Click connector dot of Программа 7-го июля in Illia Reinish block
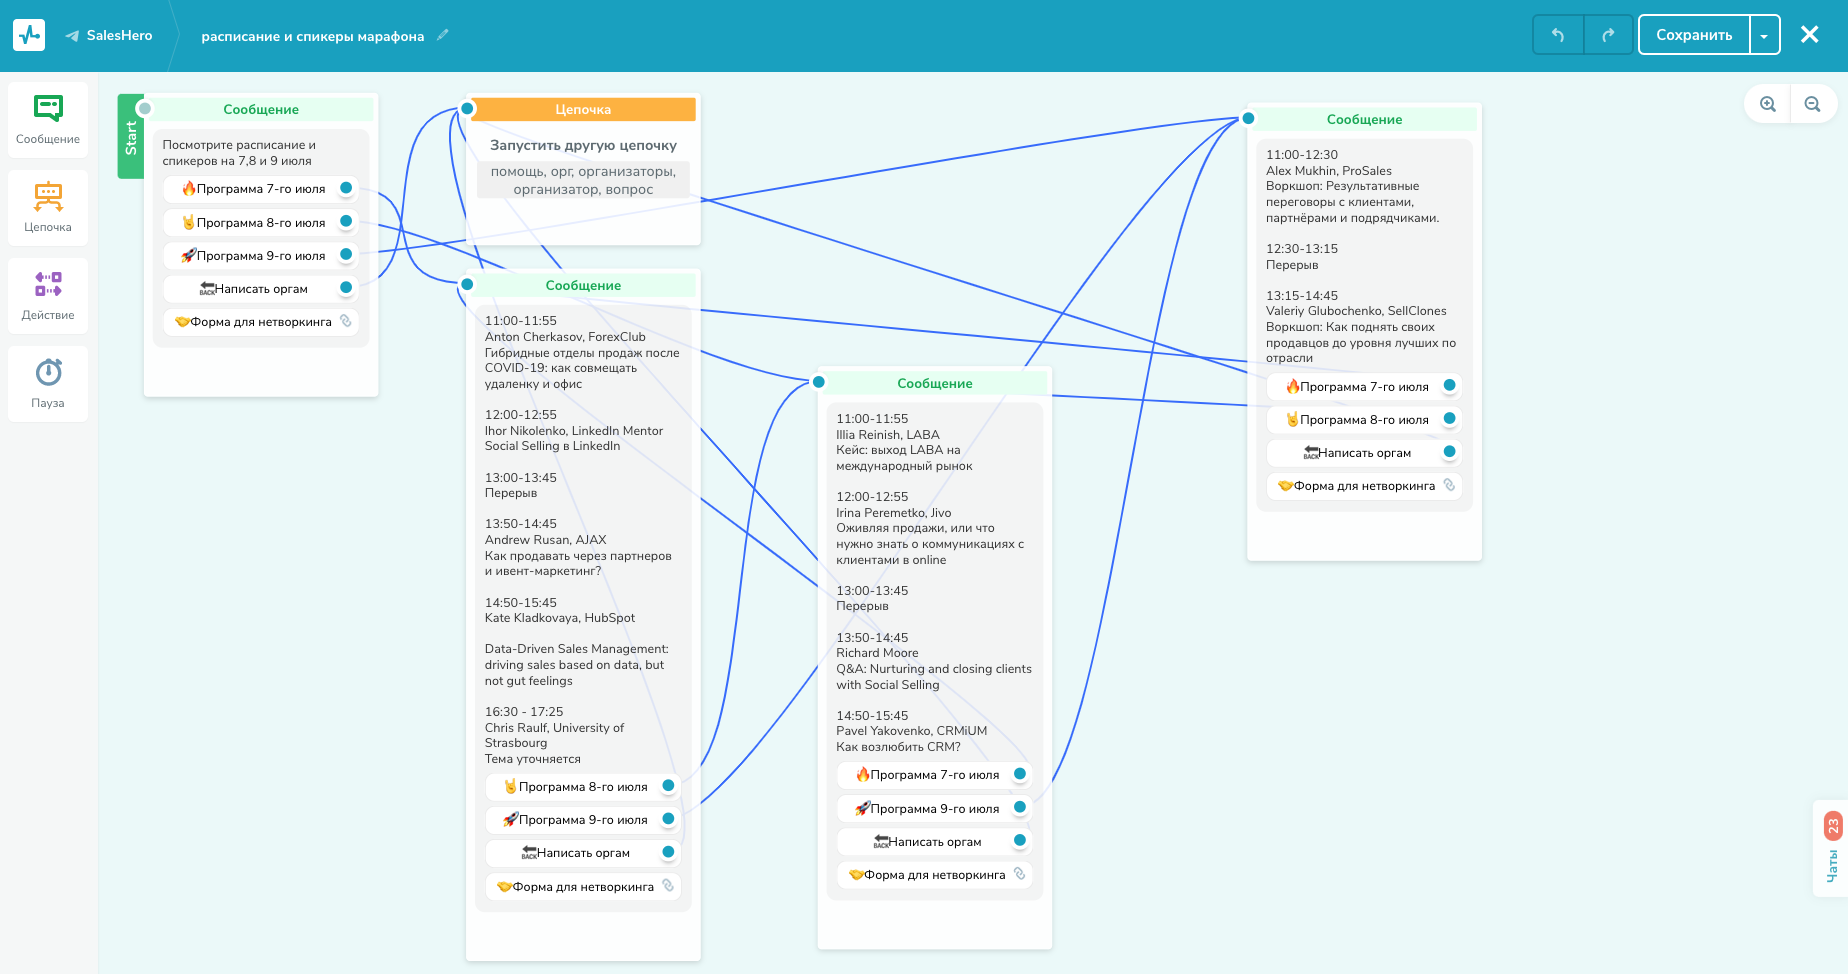The height and width of the screenshot is (974, 1848). (x=1020, y=773)
